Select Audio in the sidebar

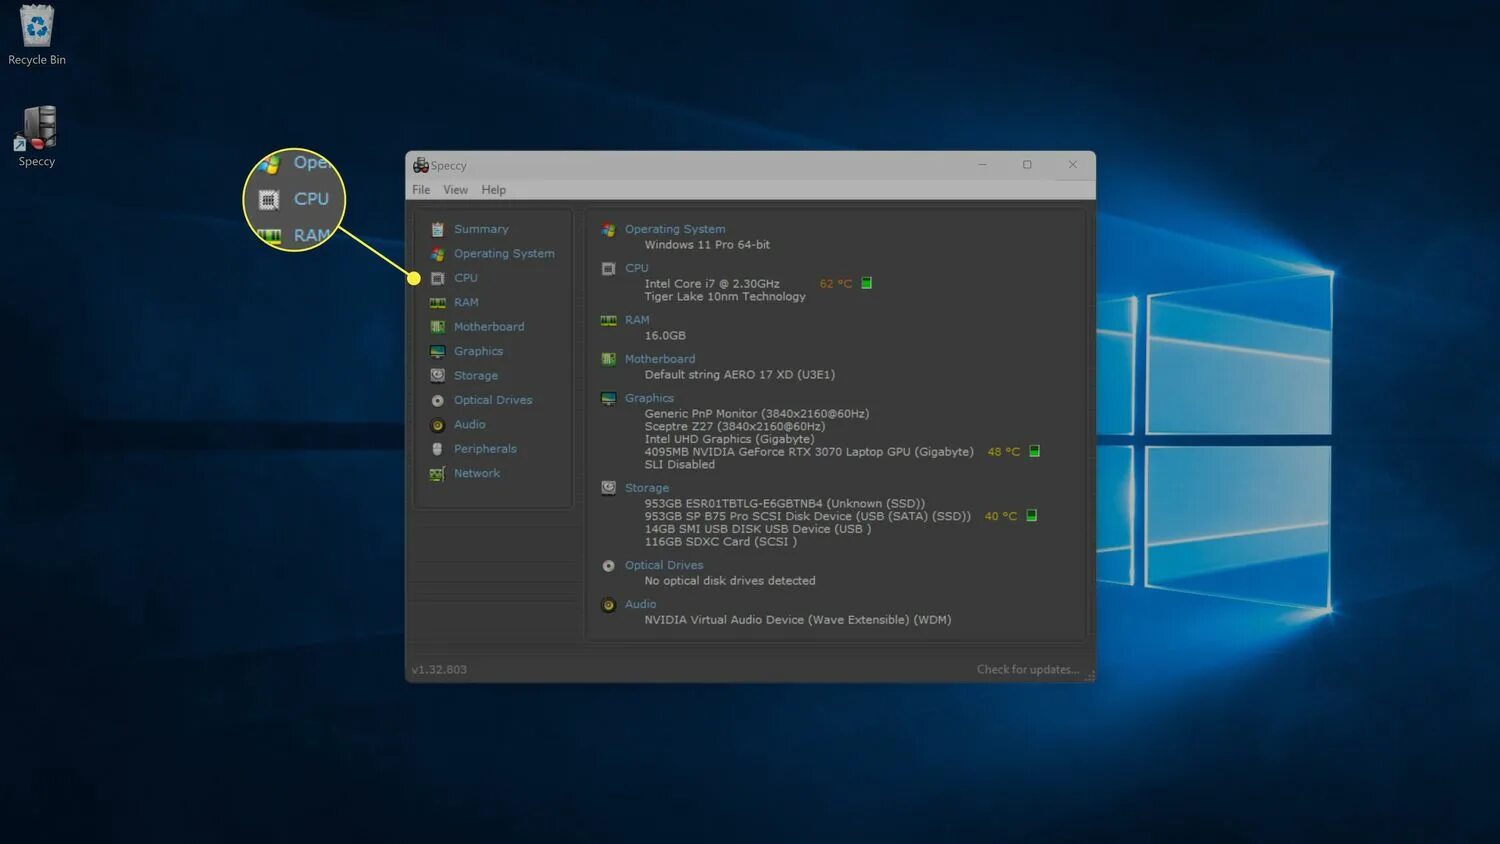[x=469, y=425]
